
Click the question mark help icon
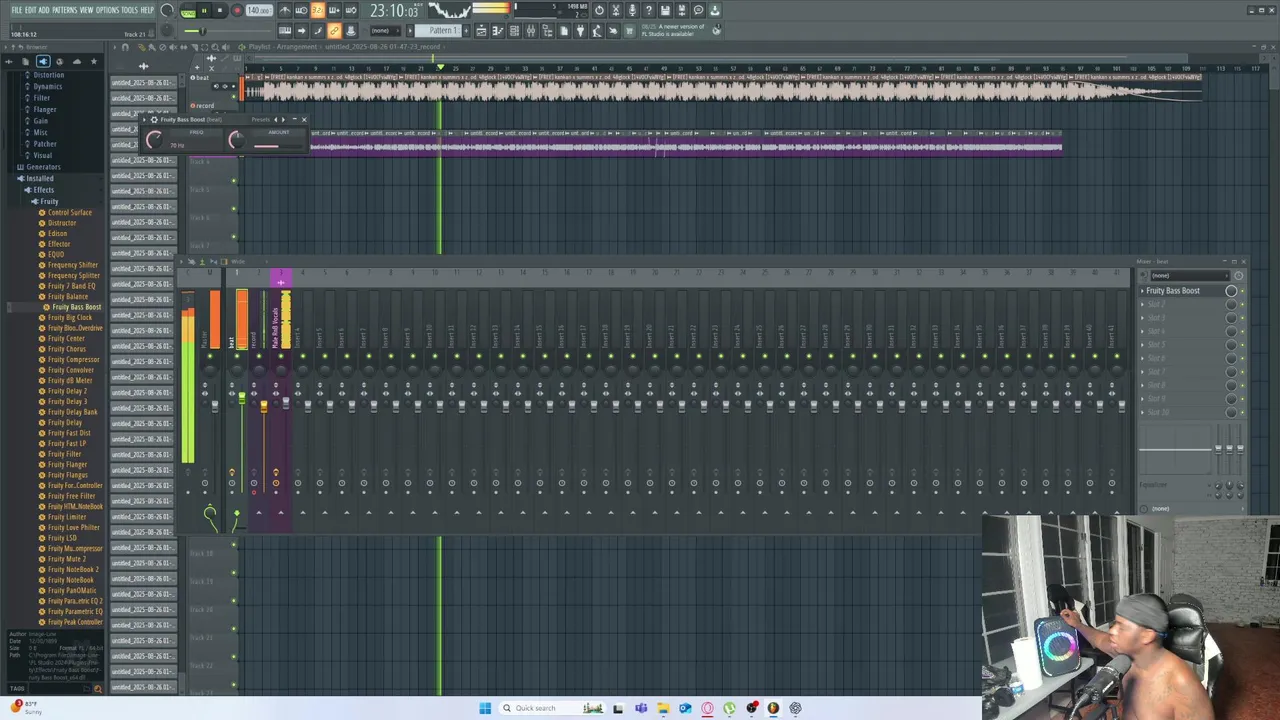click(649, 10)
